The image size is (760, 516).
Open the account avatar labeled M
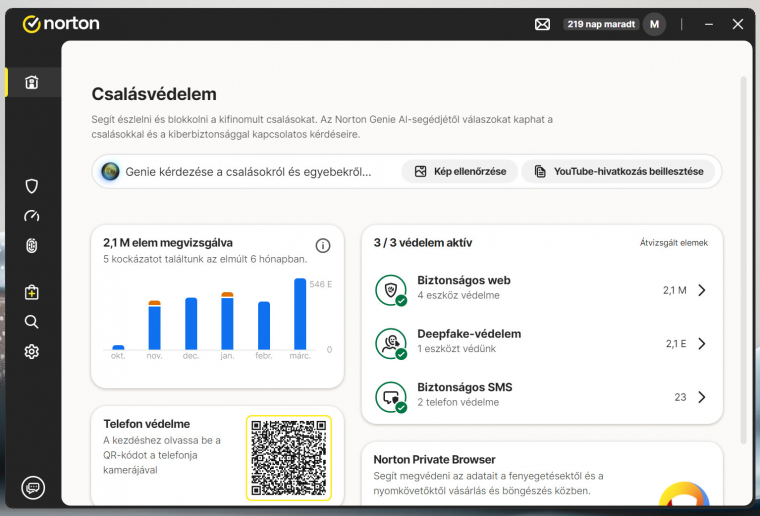click(x=654, y=24)
